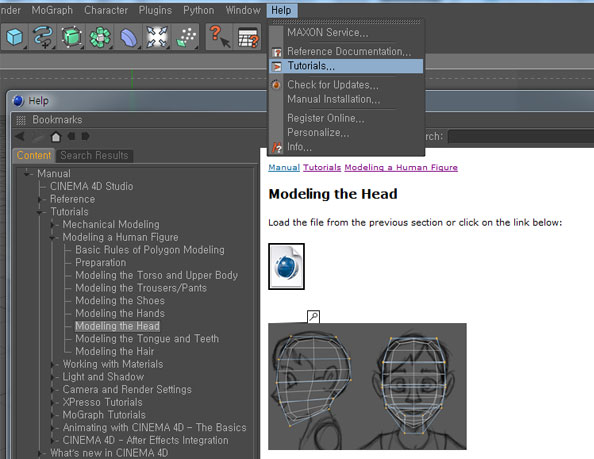Select Preparation tree item
The height and width of the screenshot is (459, 594).
(x=101, y=263)
